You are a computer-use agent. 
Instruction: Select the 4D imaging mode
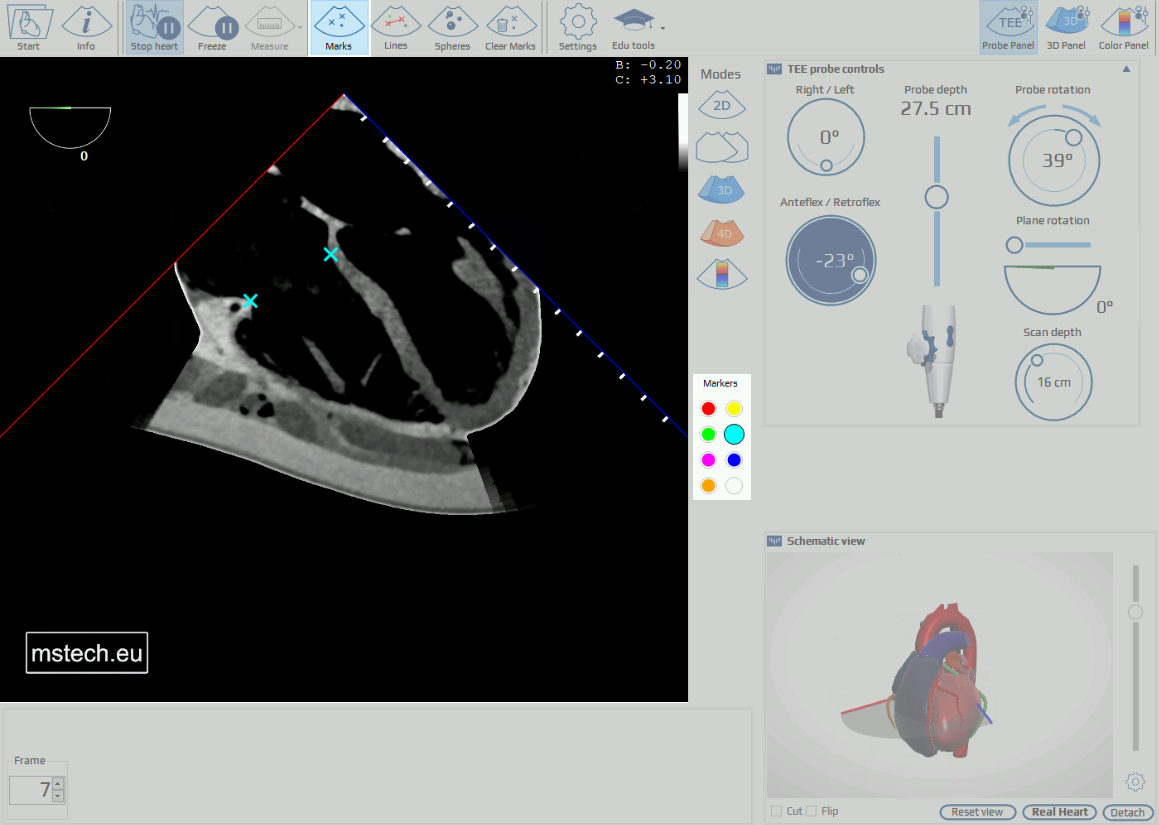point(722,233)
